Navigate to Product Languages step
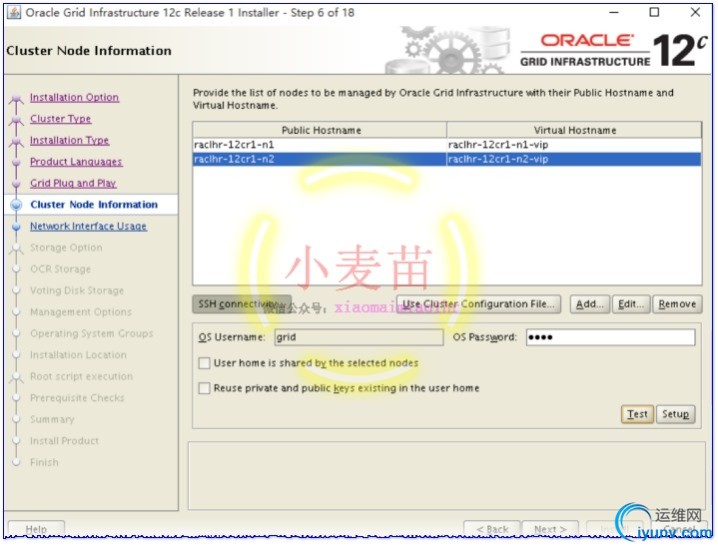 (x=76, y=162)
